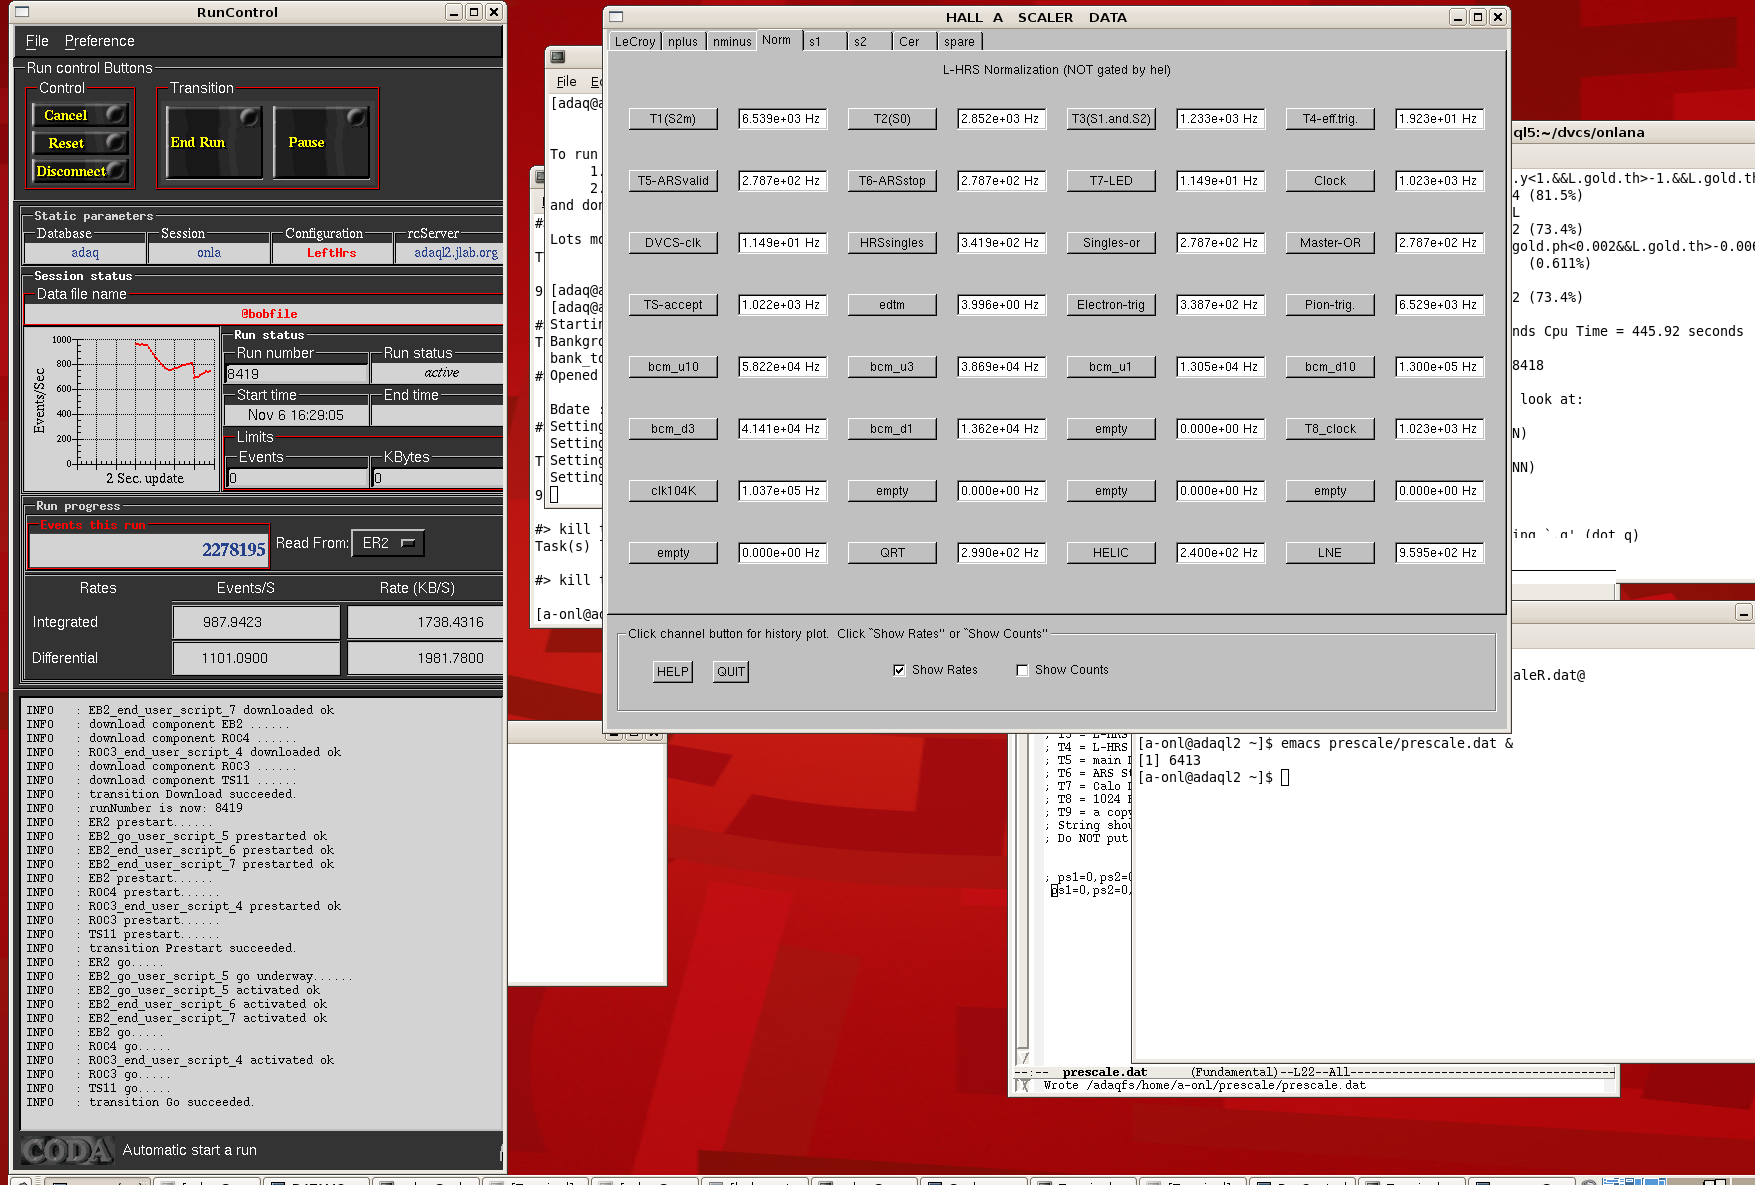This screenshot has height=1185, width=1755.
Task: Click the adaql2.jlab.org rcServer value
Action: tap(456, 253)
